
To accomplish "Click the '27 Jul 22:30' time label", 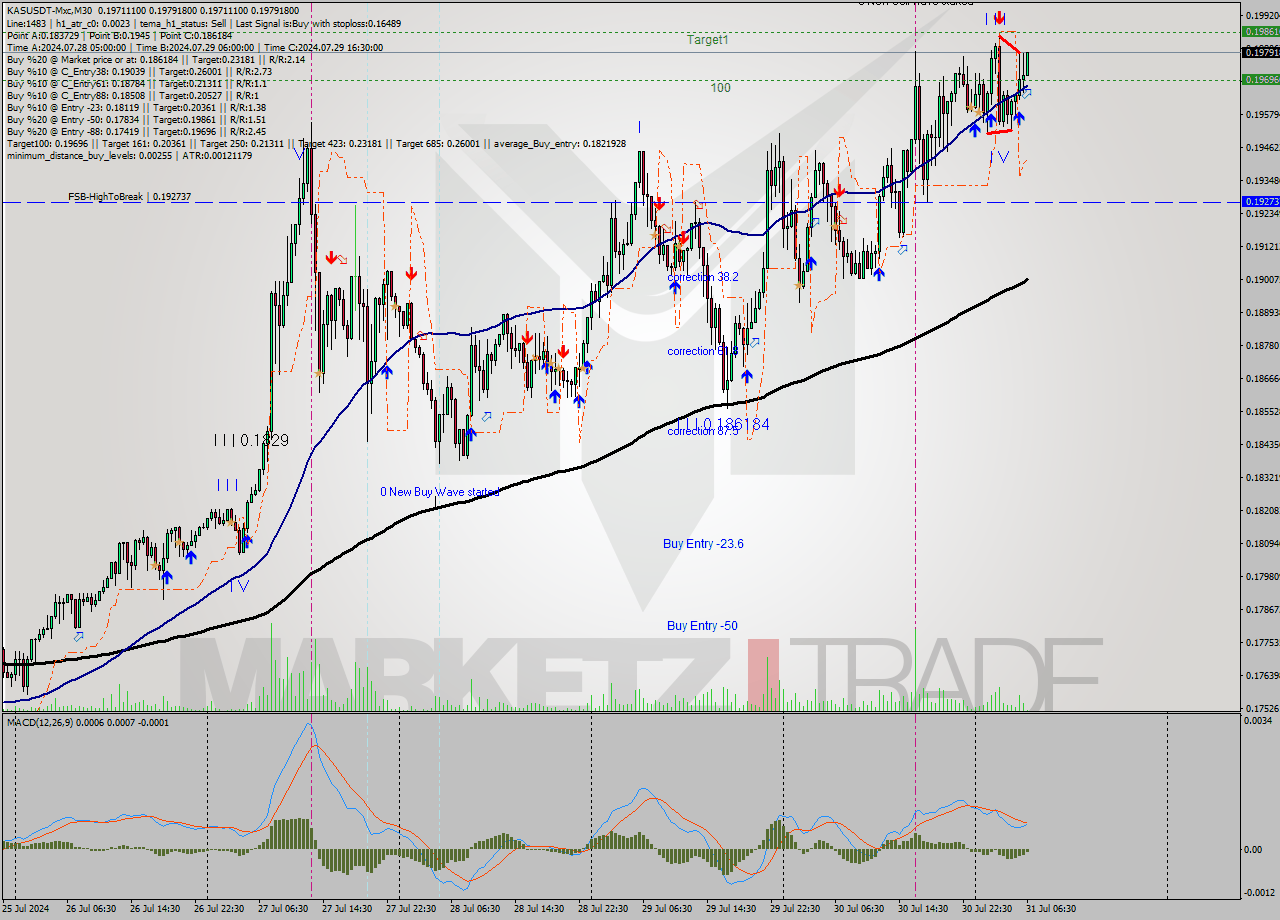I will pyautogui.click(x=411, y=909).
